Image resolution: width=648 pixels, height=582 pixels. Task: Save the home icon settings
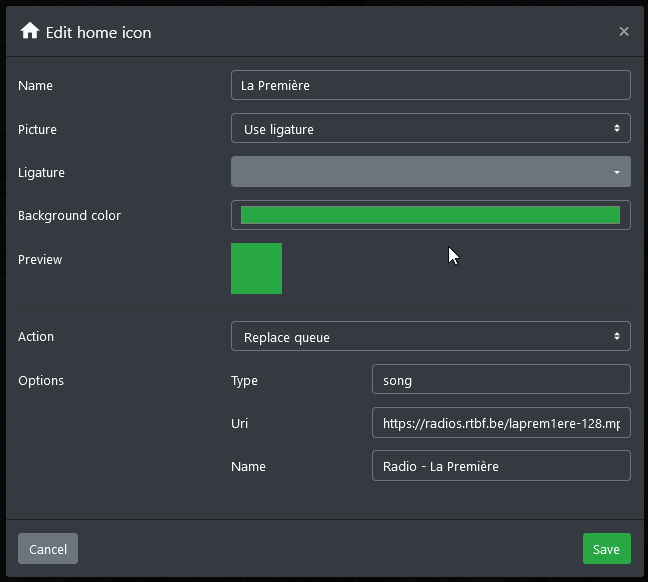[607, 549]
